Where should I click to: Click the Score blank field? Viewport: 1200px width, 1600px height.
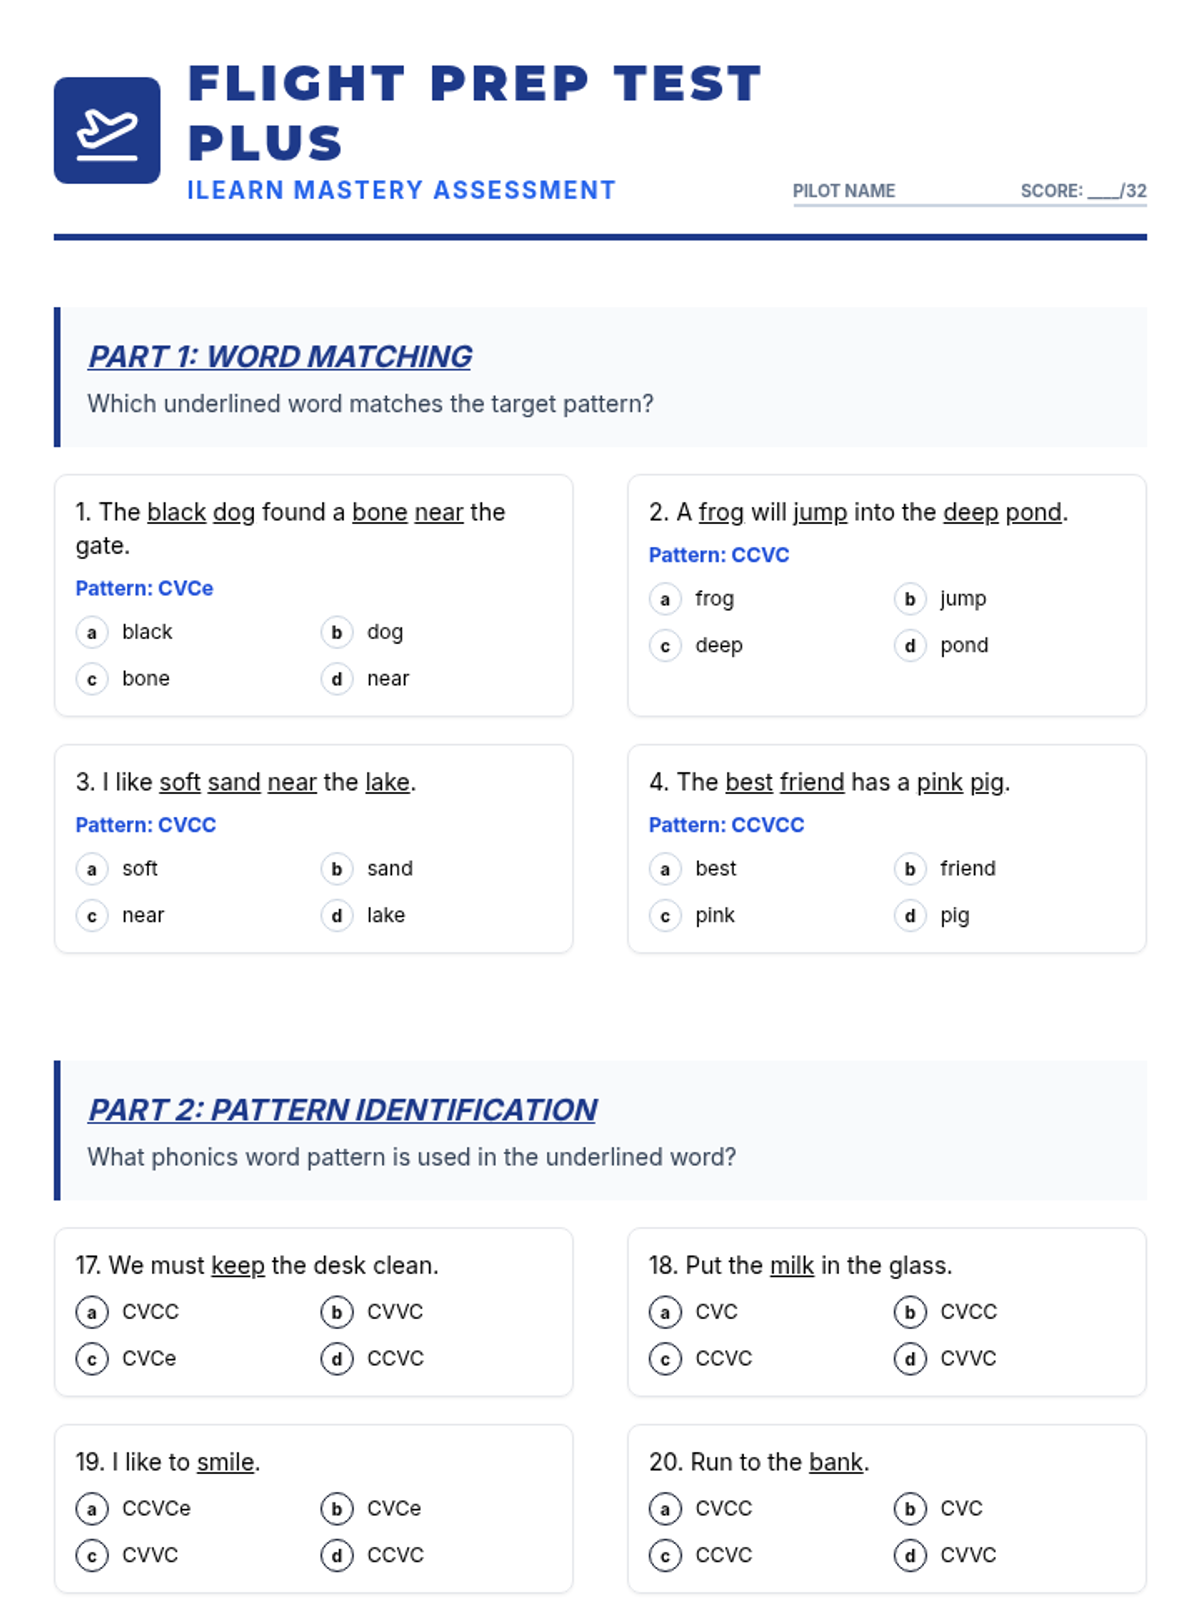click(1104, 191)
